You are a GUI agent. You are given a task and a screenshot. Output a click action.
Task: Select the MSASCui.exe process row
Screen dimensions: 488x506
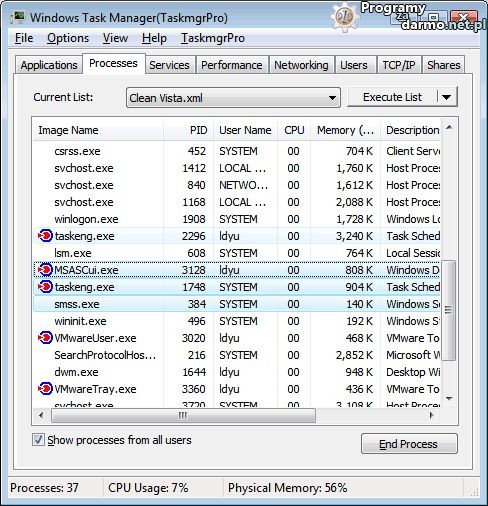click(x=237, y=270)
